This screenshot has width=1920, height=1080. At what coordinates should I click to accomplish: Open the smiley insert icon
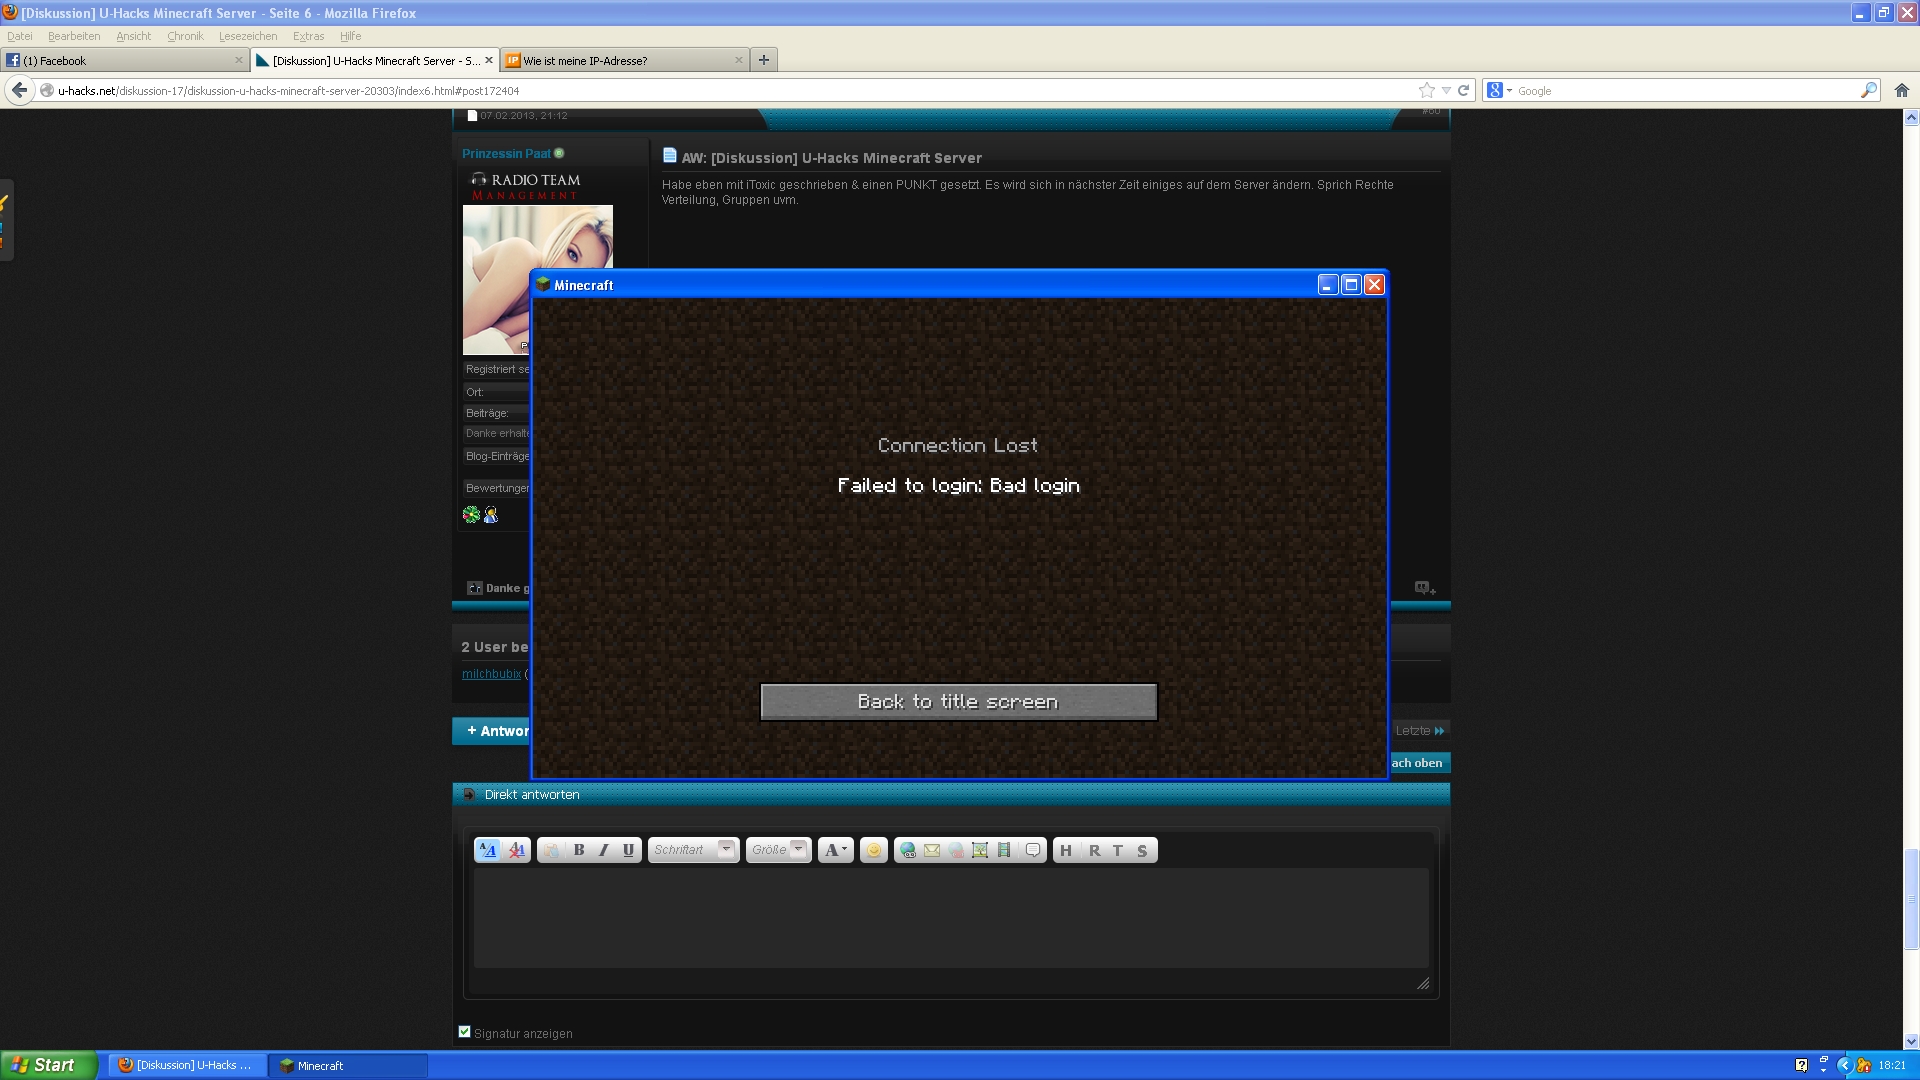pos(873,850)
